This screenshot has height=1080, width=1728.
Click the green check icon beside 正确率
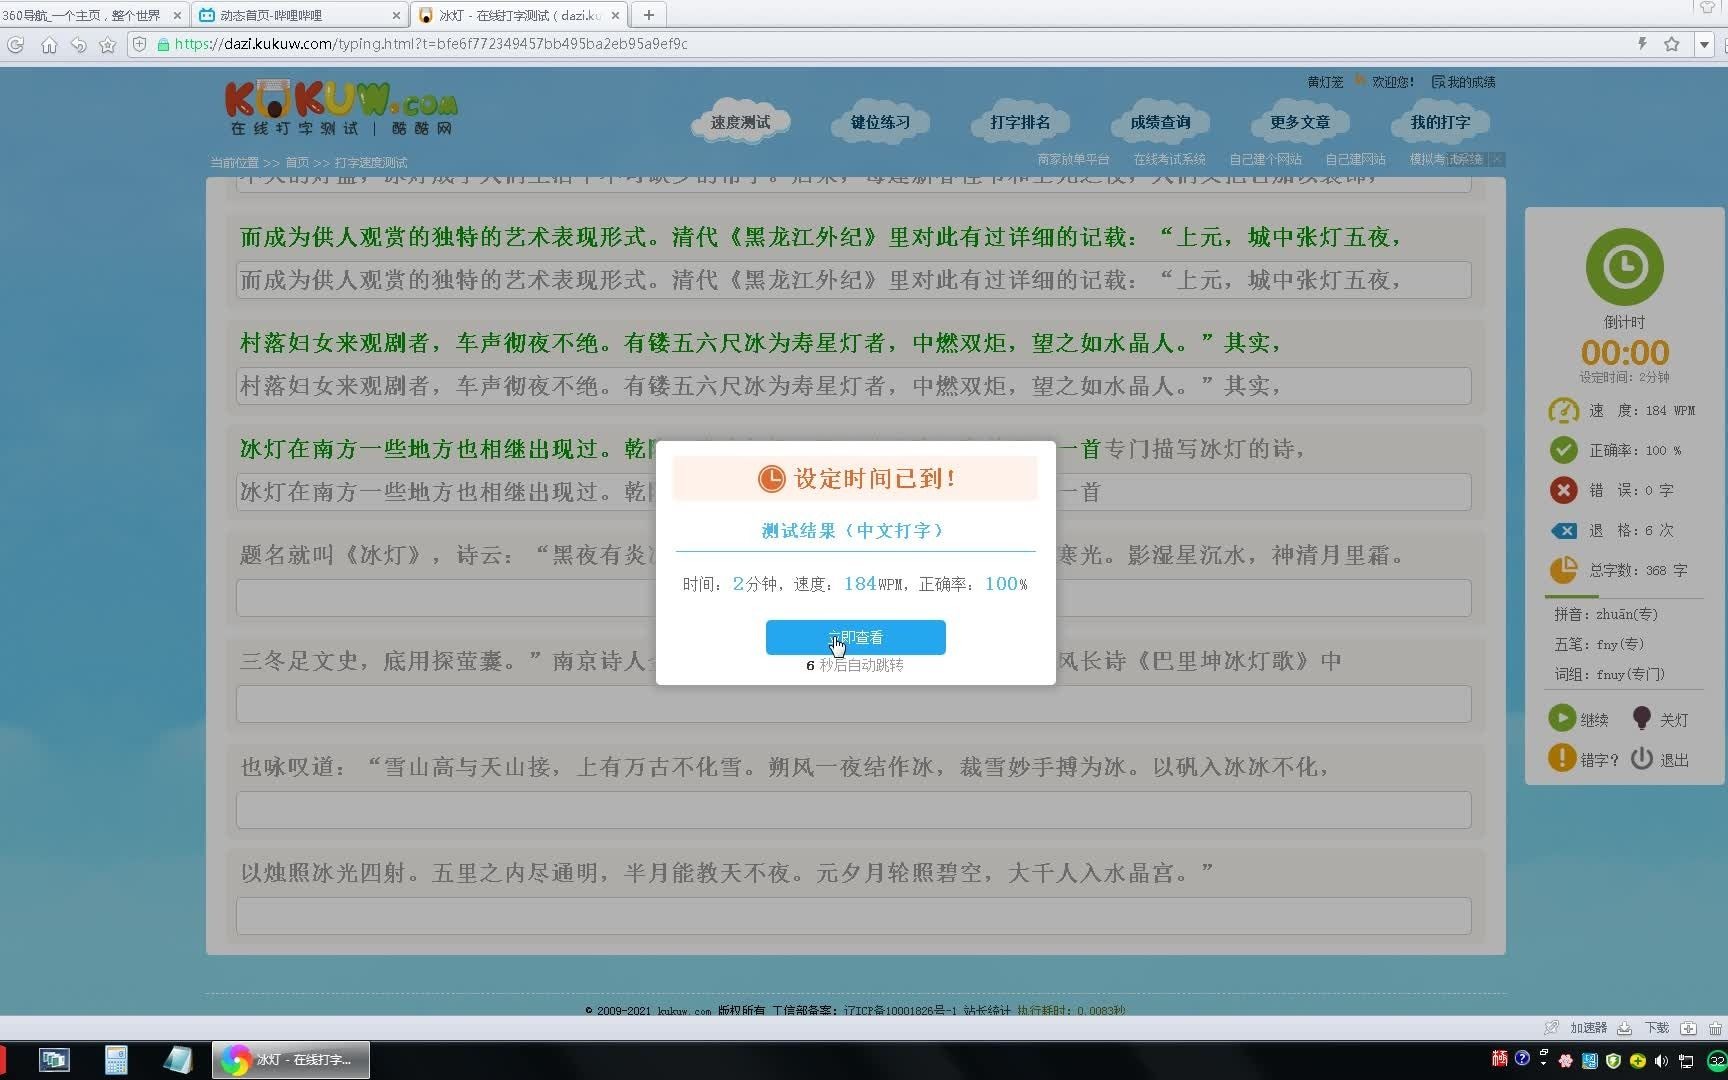point(1563,450)
